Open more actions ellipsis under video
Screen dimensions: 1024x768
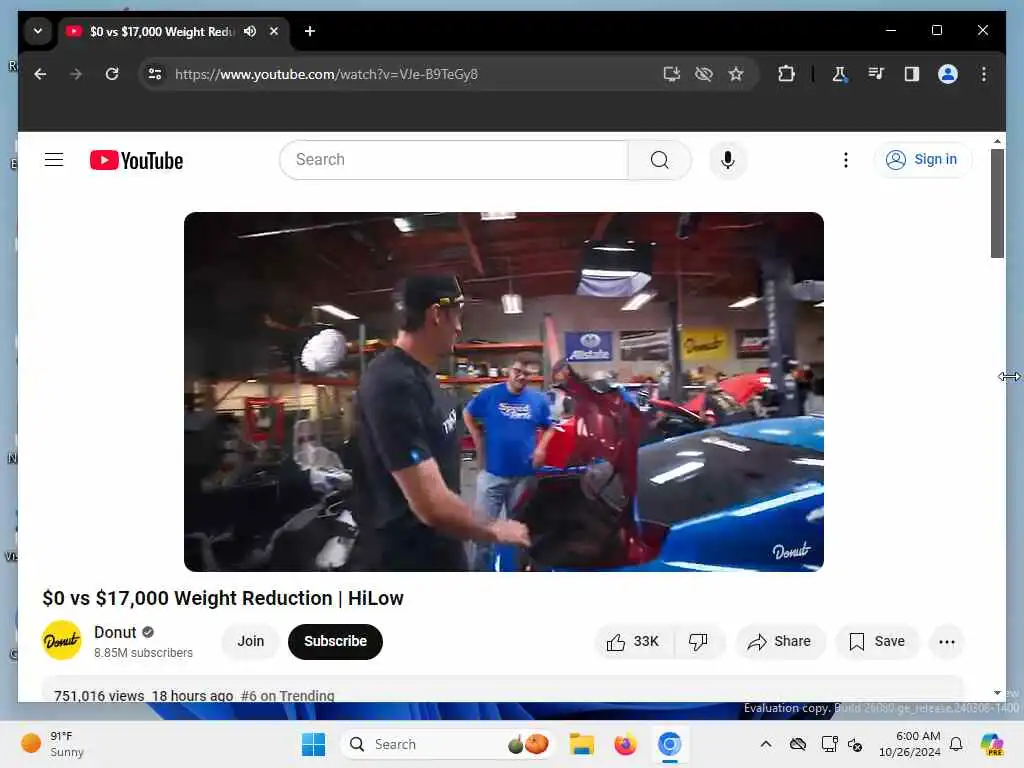[x=947, y=642]
